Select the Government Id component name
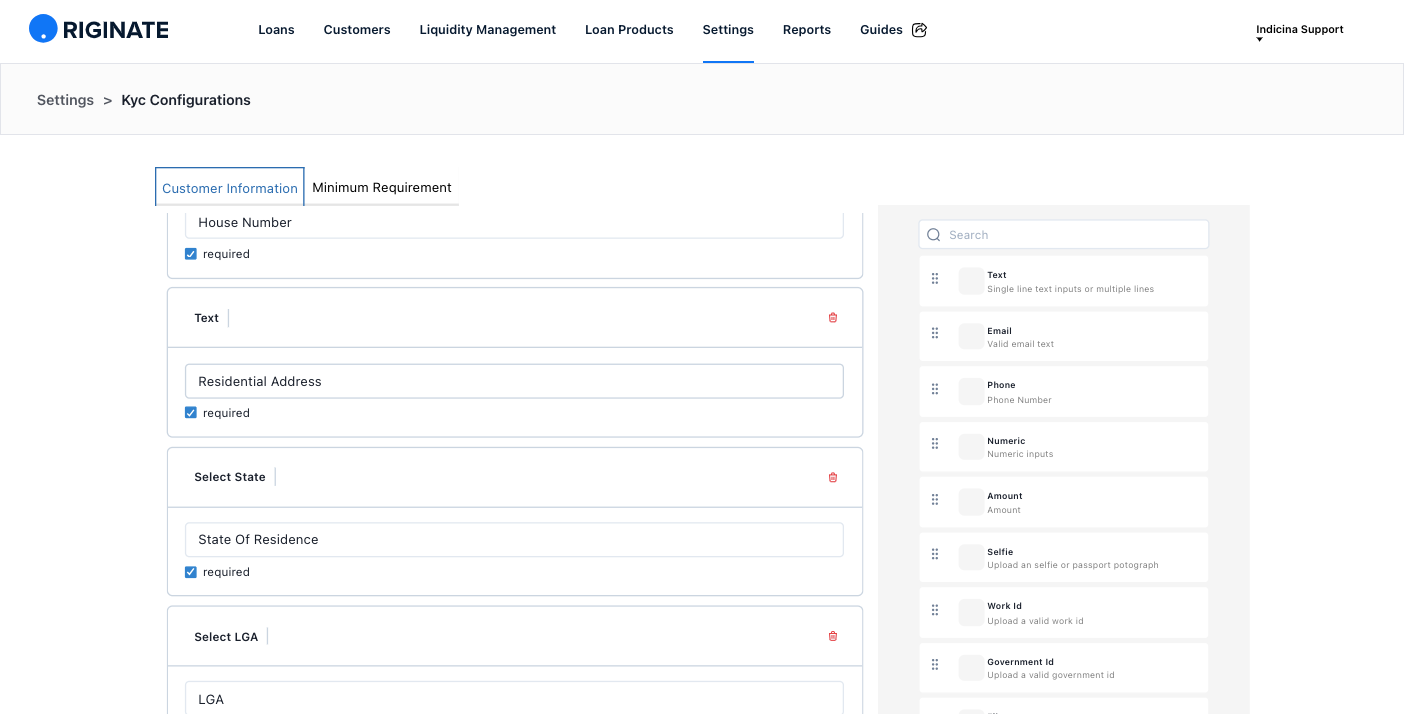Viewport: 1404px width, 714px height. [1021, 662]
